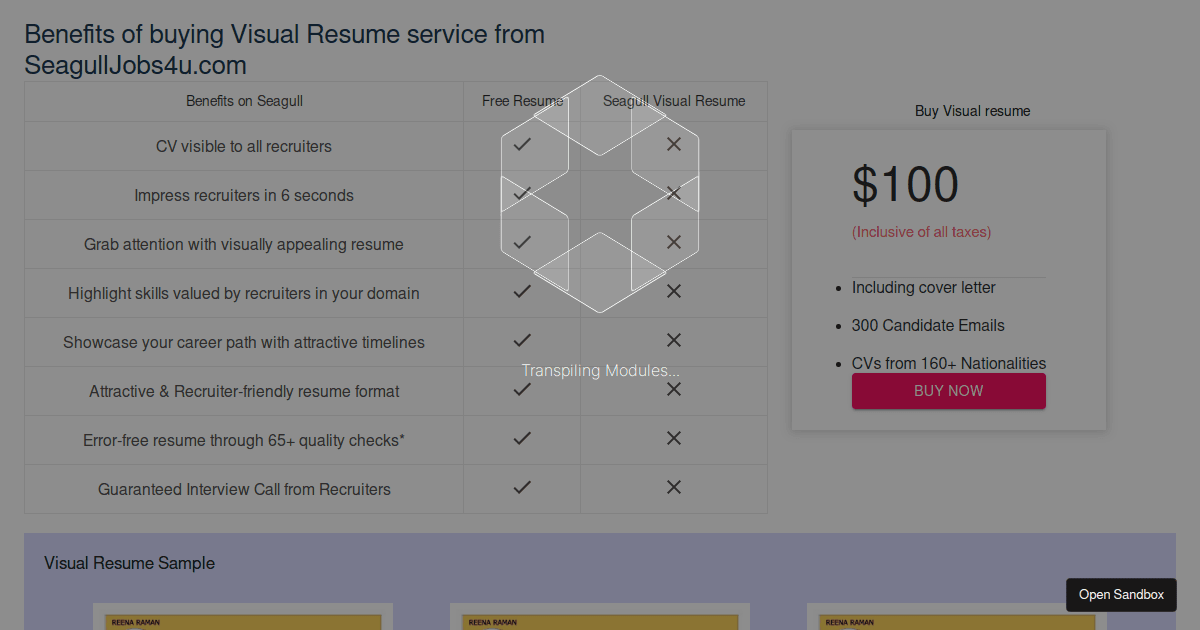Click cross icon in Guaranteed Interview Call row
This screenshot has height=630, width=1200.
(x=673, y=488)
